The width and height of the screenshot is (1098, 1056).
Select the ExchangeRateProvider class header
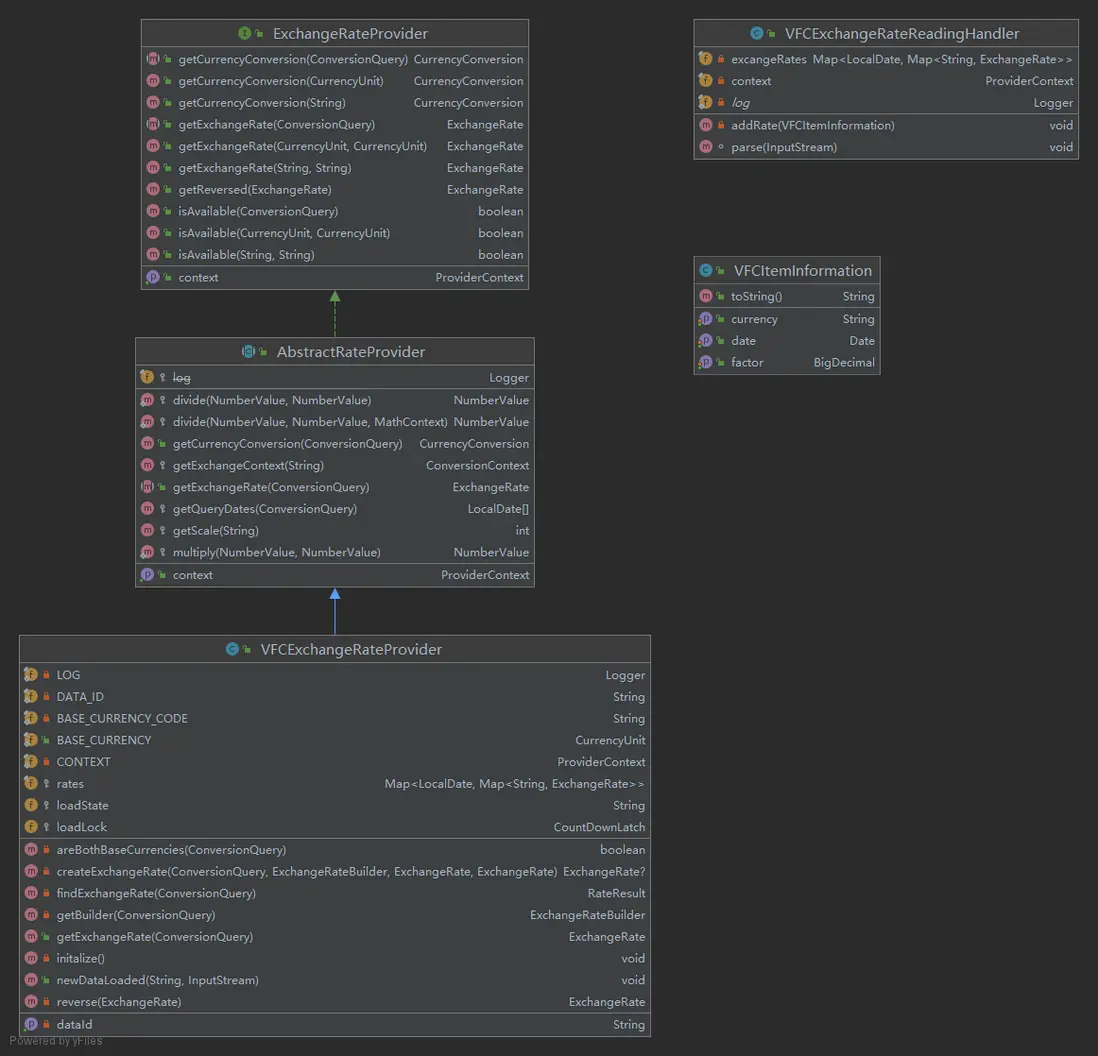pos(335,33)
